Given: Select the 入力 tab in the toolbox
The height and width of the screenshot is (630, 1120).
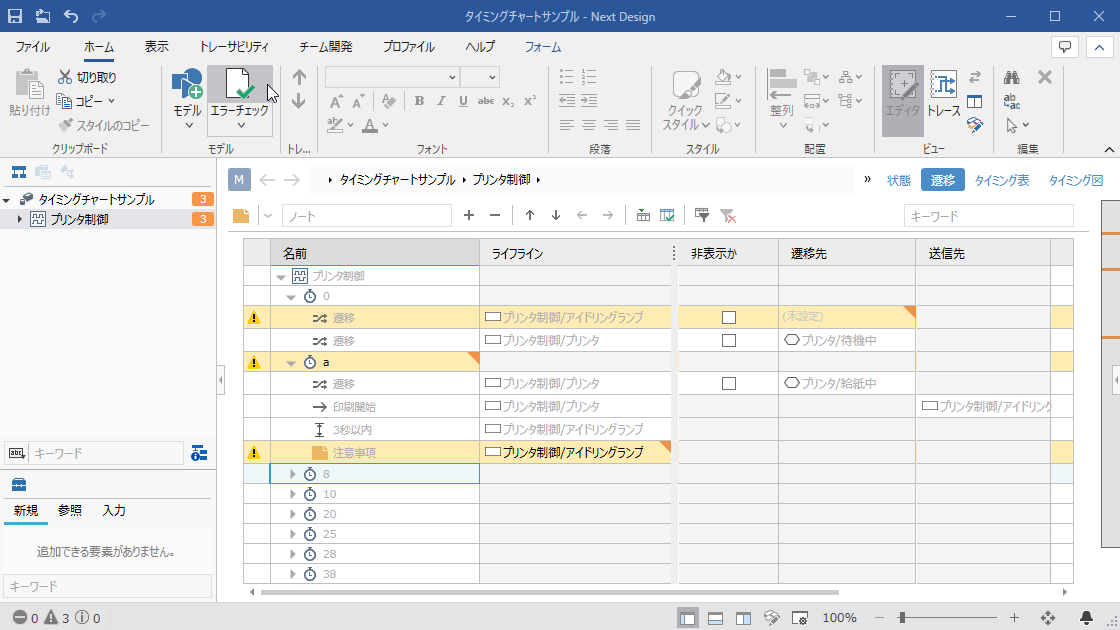Looking at the screenshot, I should tap(114, 511).
